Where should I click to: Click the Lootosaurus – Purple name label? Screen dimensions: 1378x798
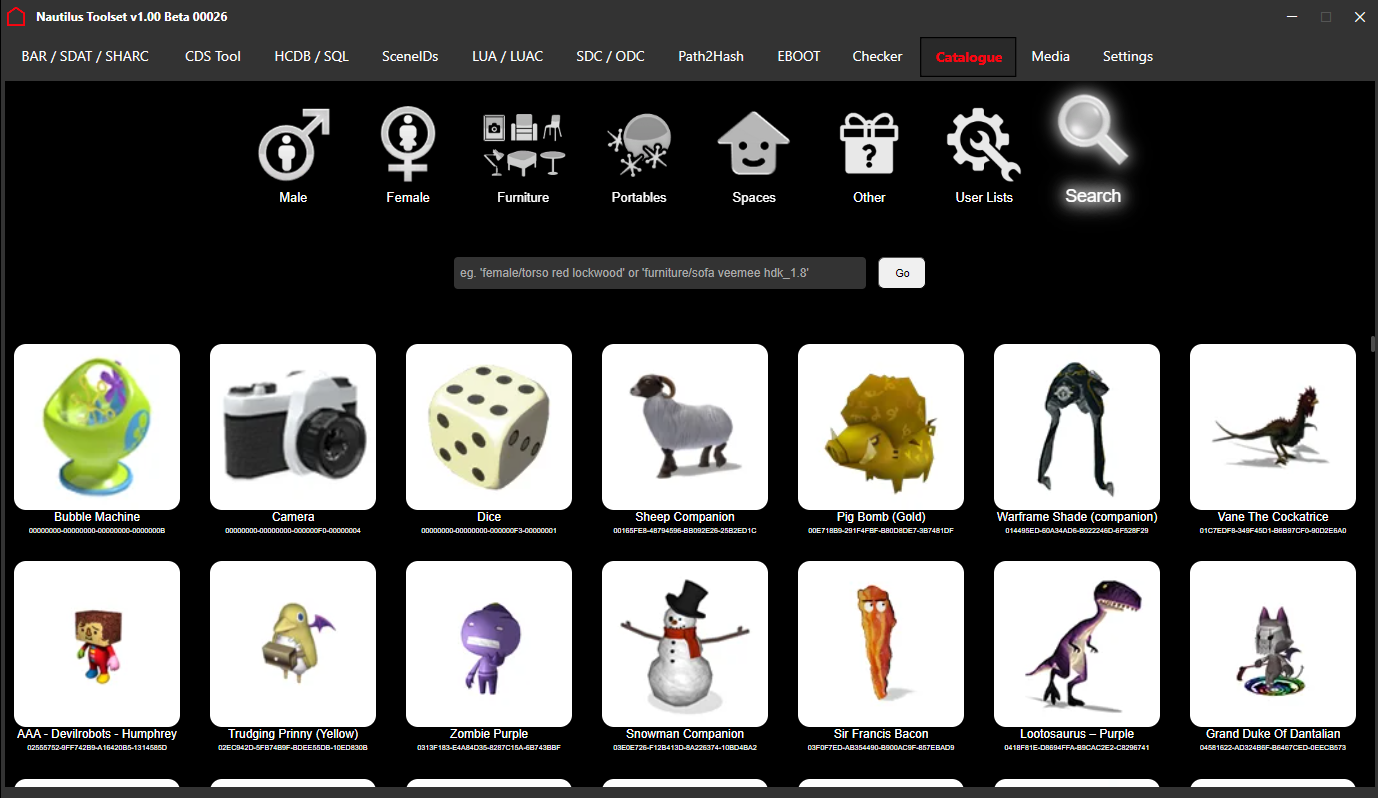pos(1077,734)
